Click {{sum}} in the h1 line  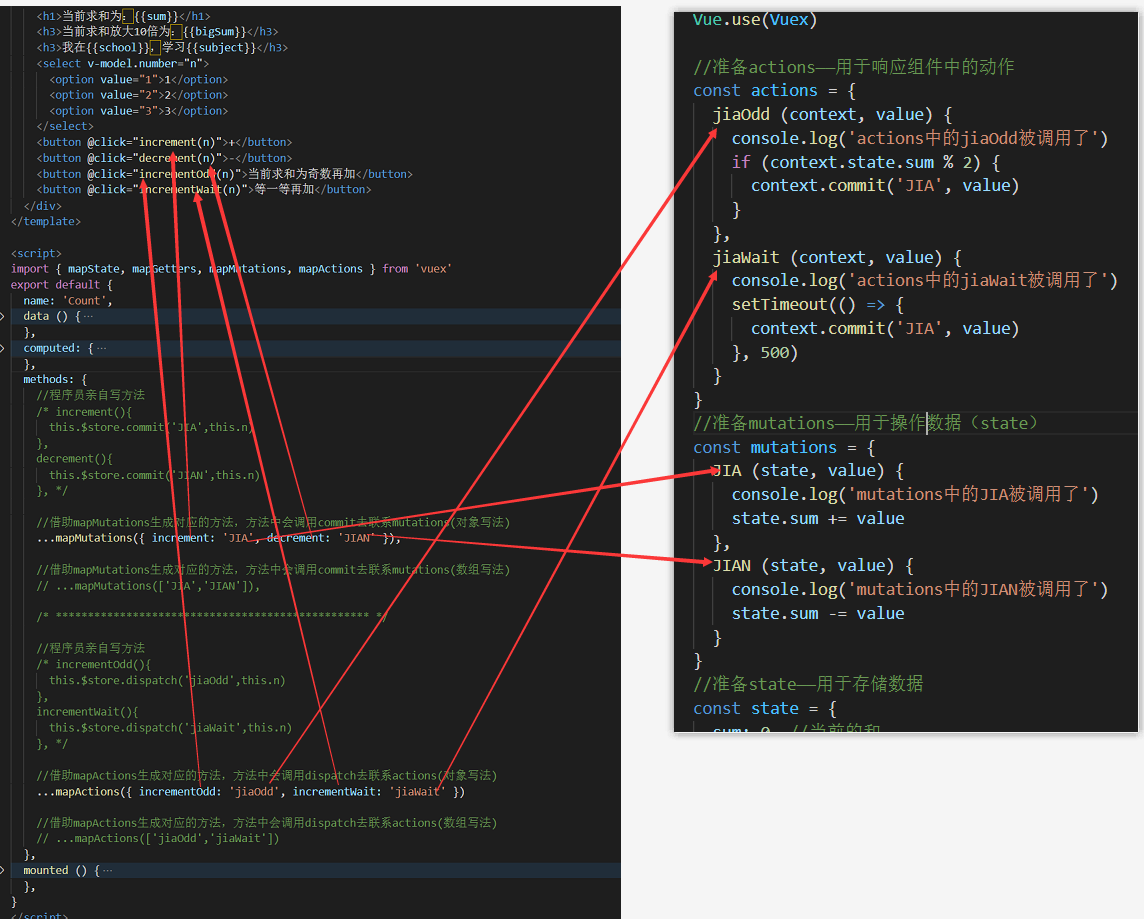[x=156, y=16]
